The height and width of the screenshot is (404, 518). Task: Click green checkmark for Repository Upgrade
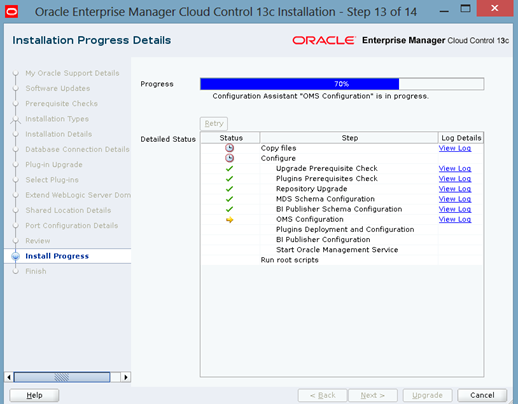pos(229,189)
